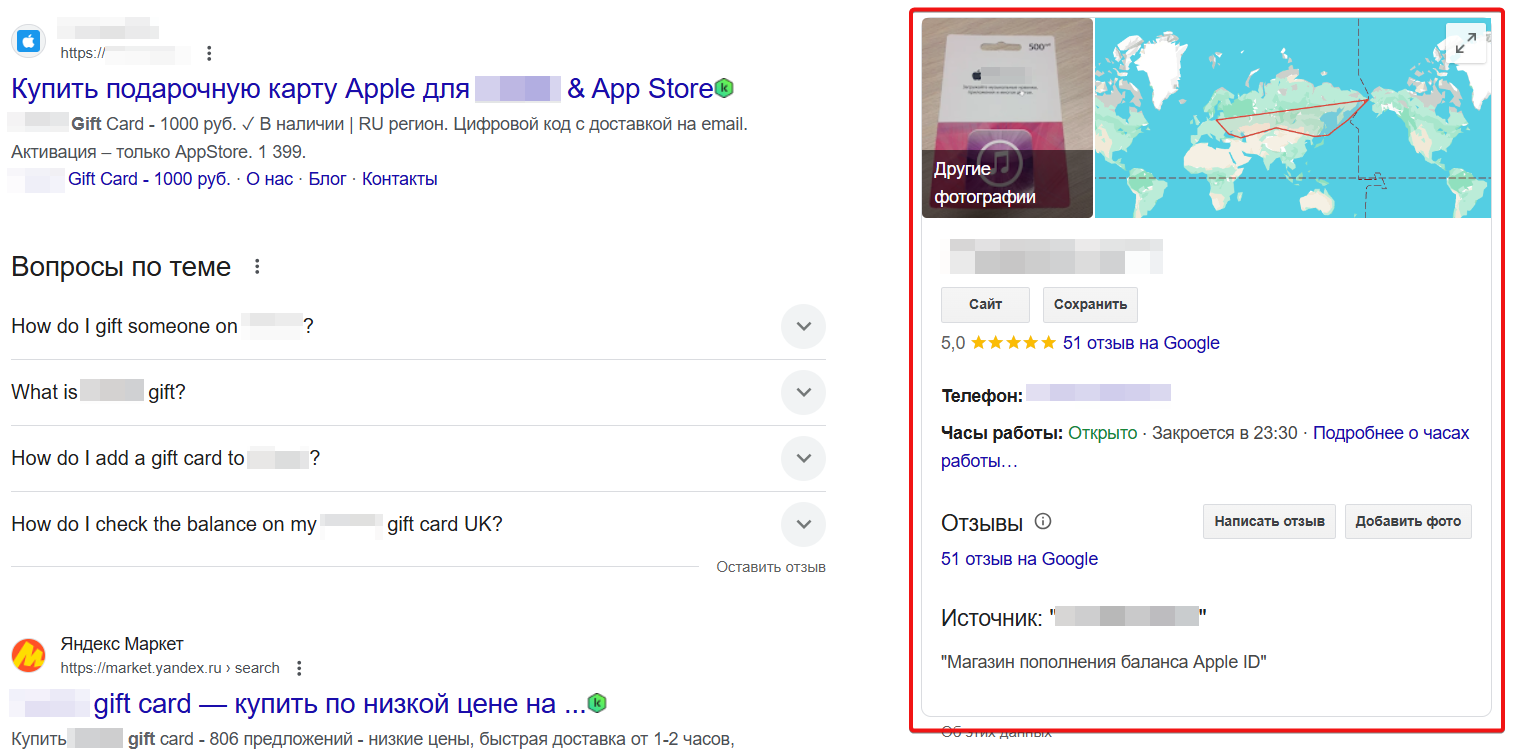Expand the map to full view
This screenshot has width=1516, height=751.
tap(1466, 43)
